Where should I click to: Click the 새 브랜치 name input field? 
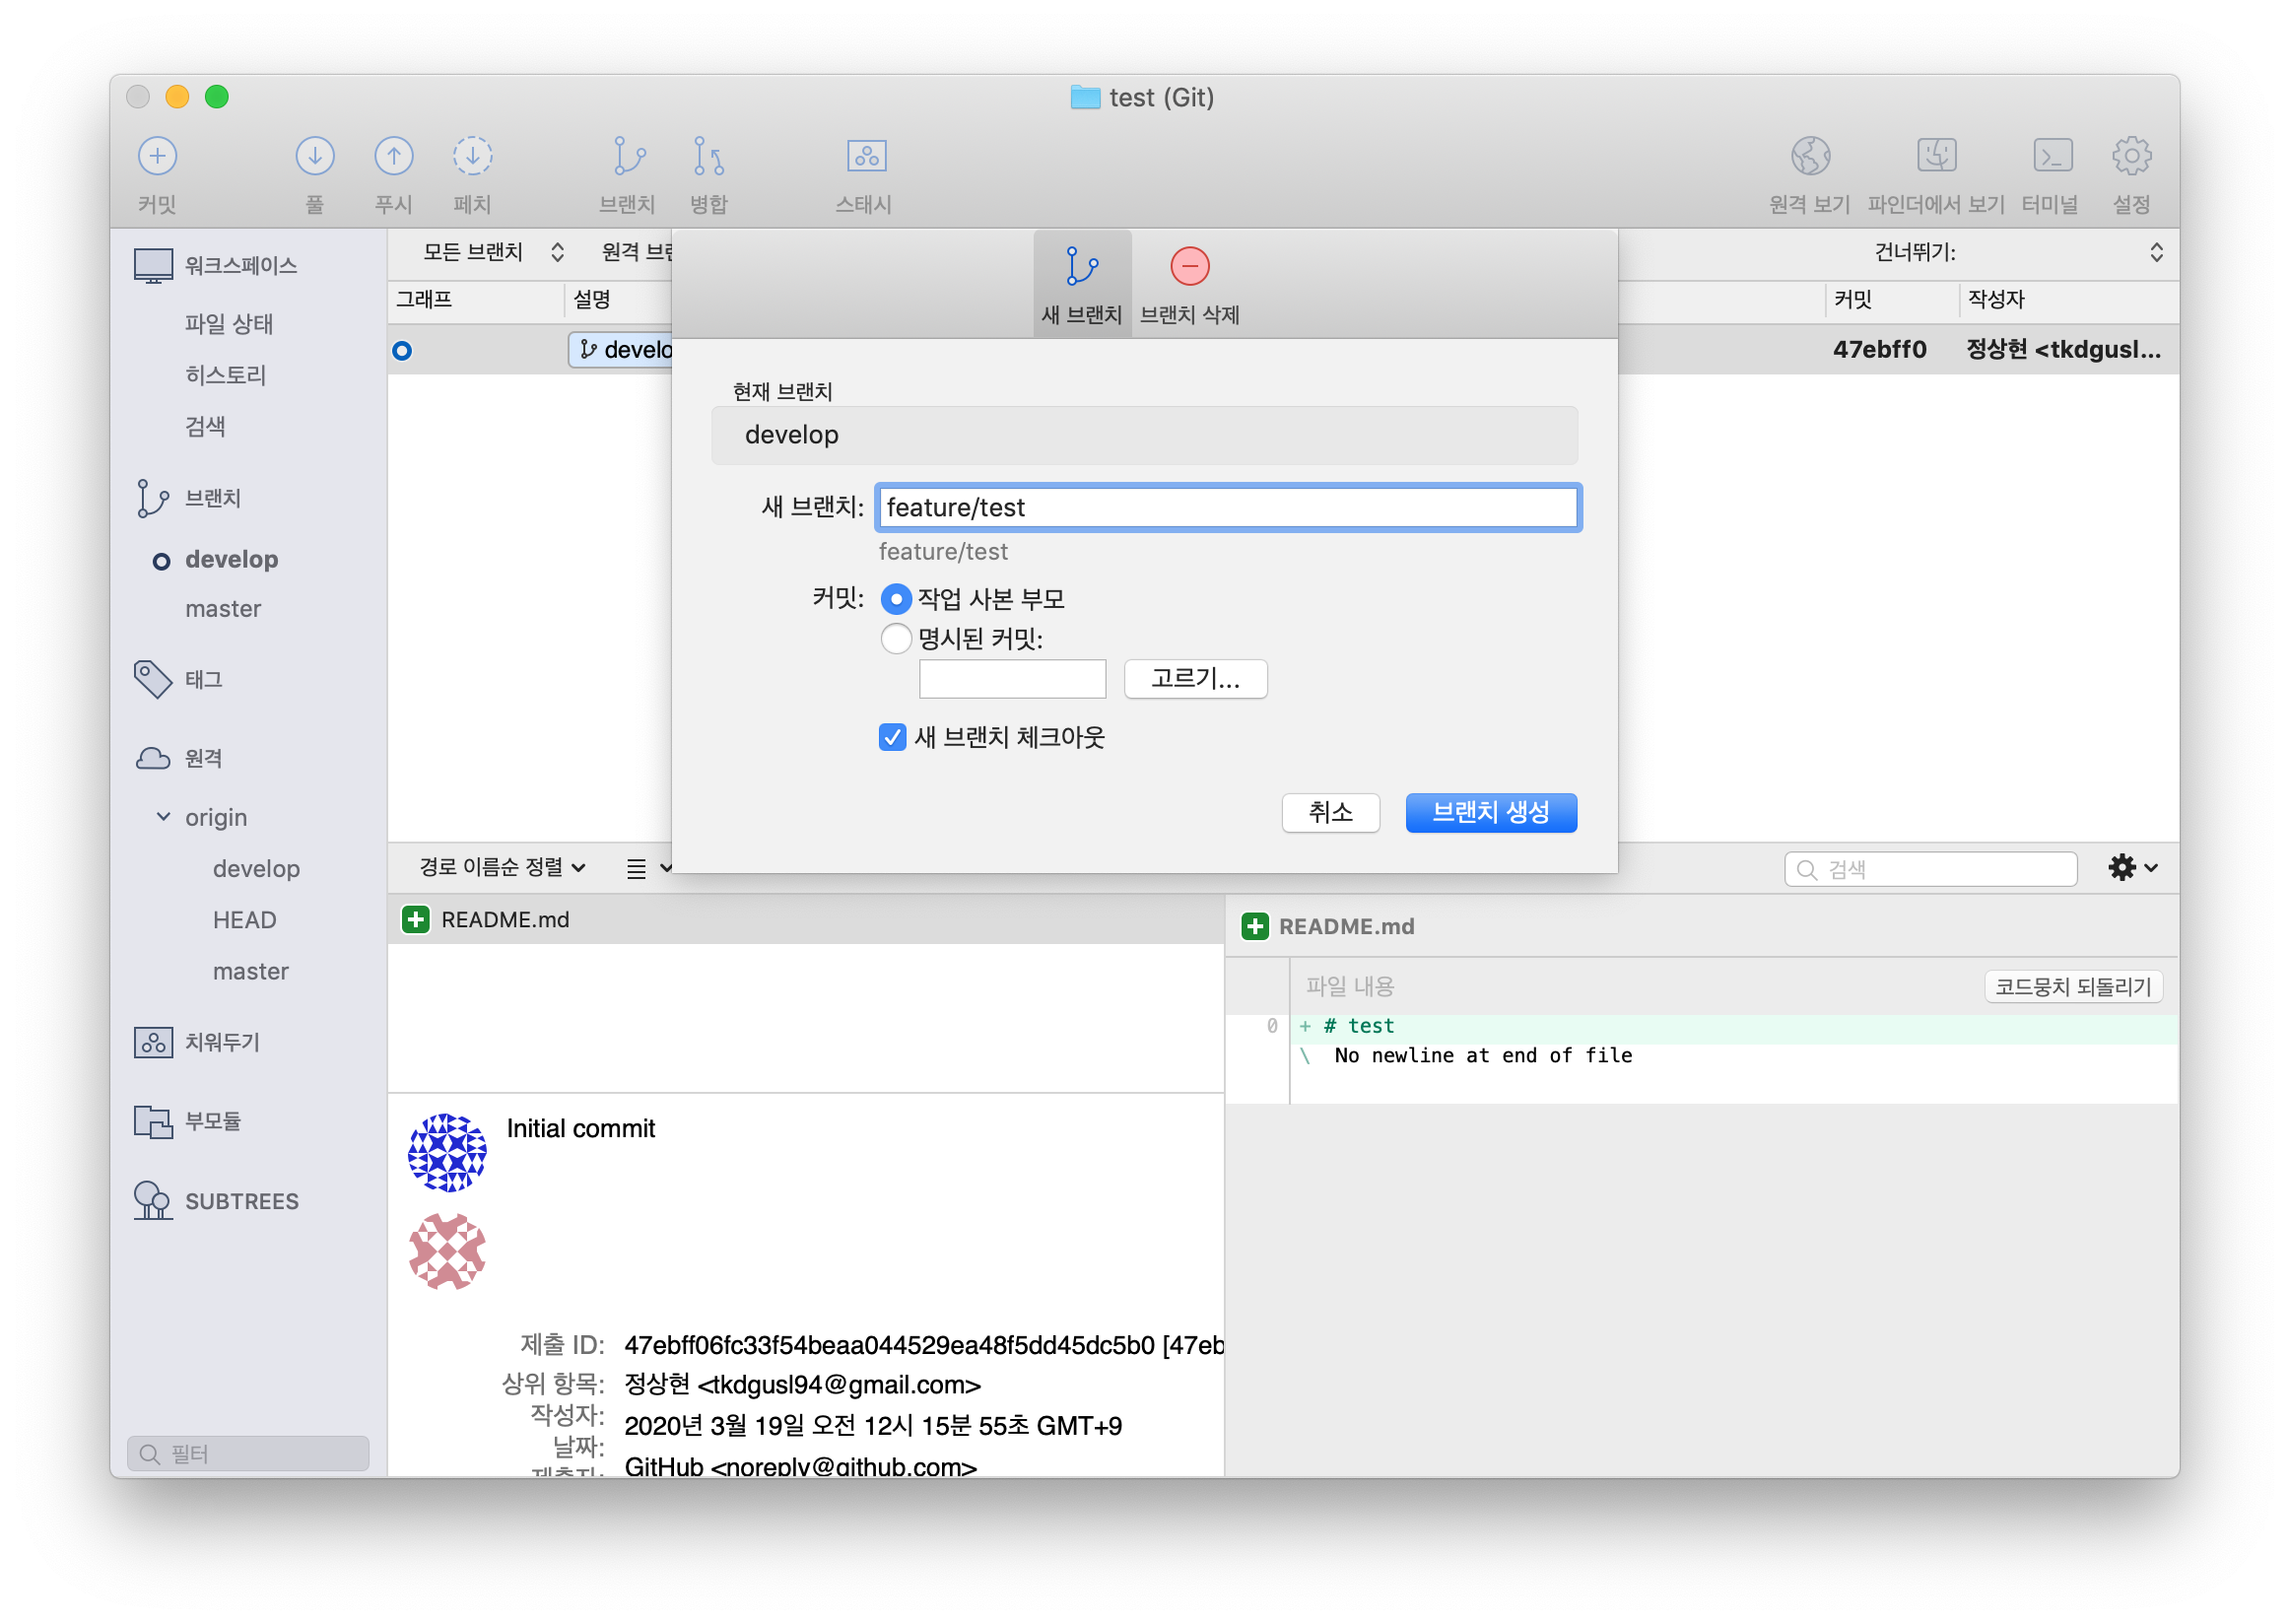click(x=1227, y=508)
